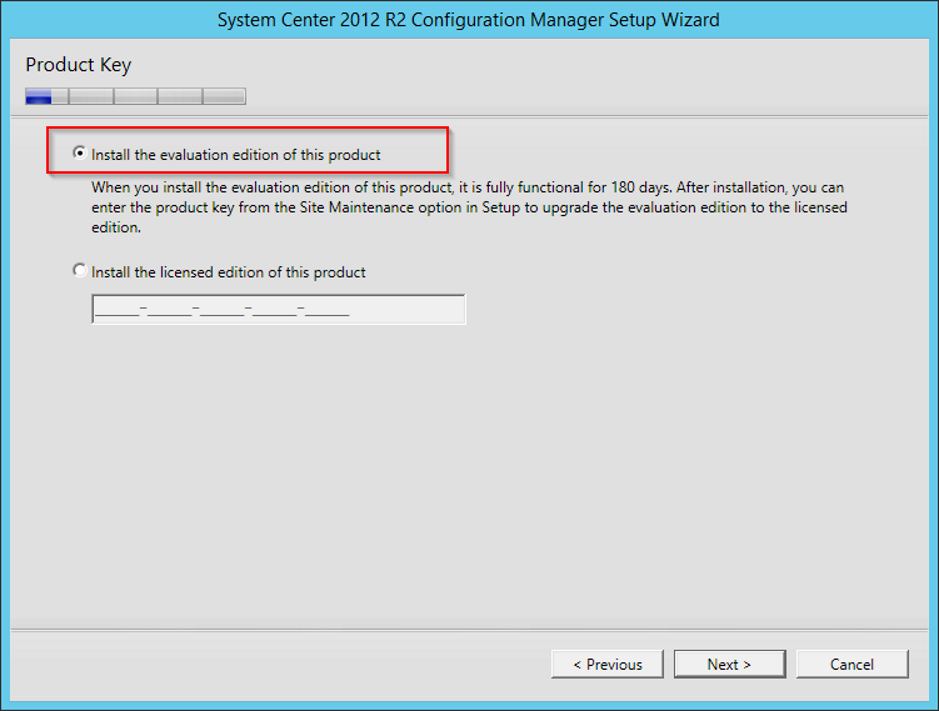The height and width of the screenshot is (711, 939).
Task: Click the wizard progress indicator bar
Action: (135, 96)
